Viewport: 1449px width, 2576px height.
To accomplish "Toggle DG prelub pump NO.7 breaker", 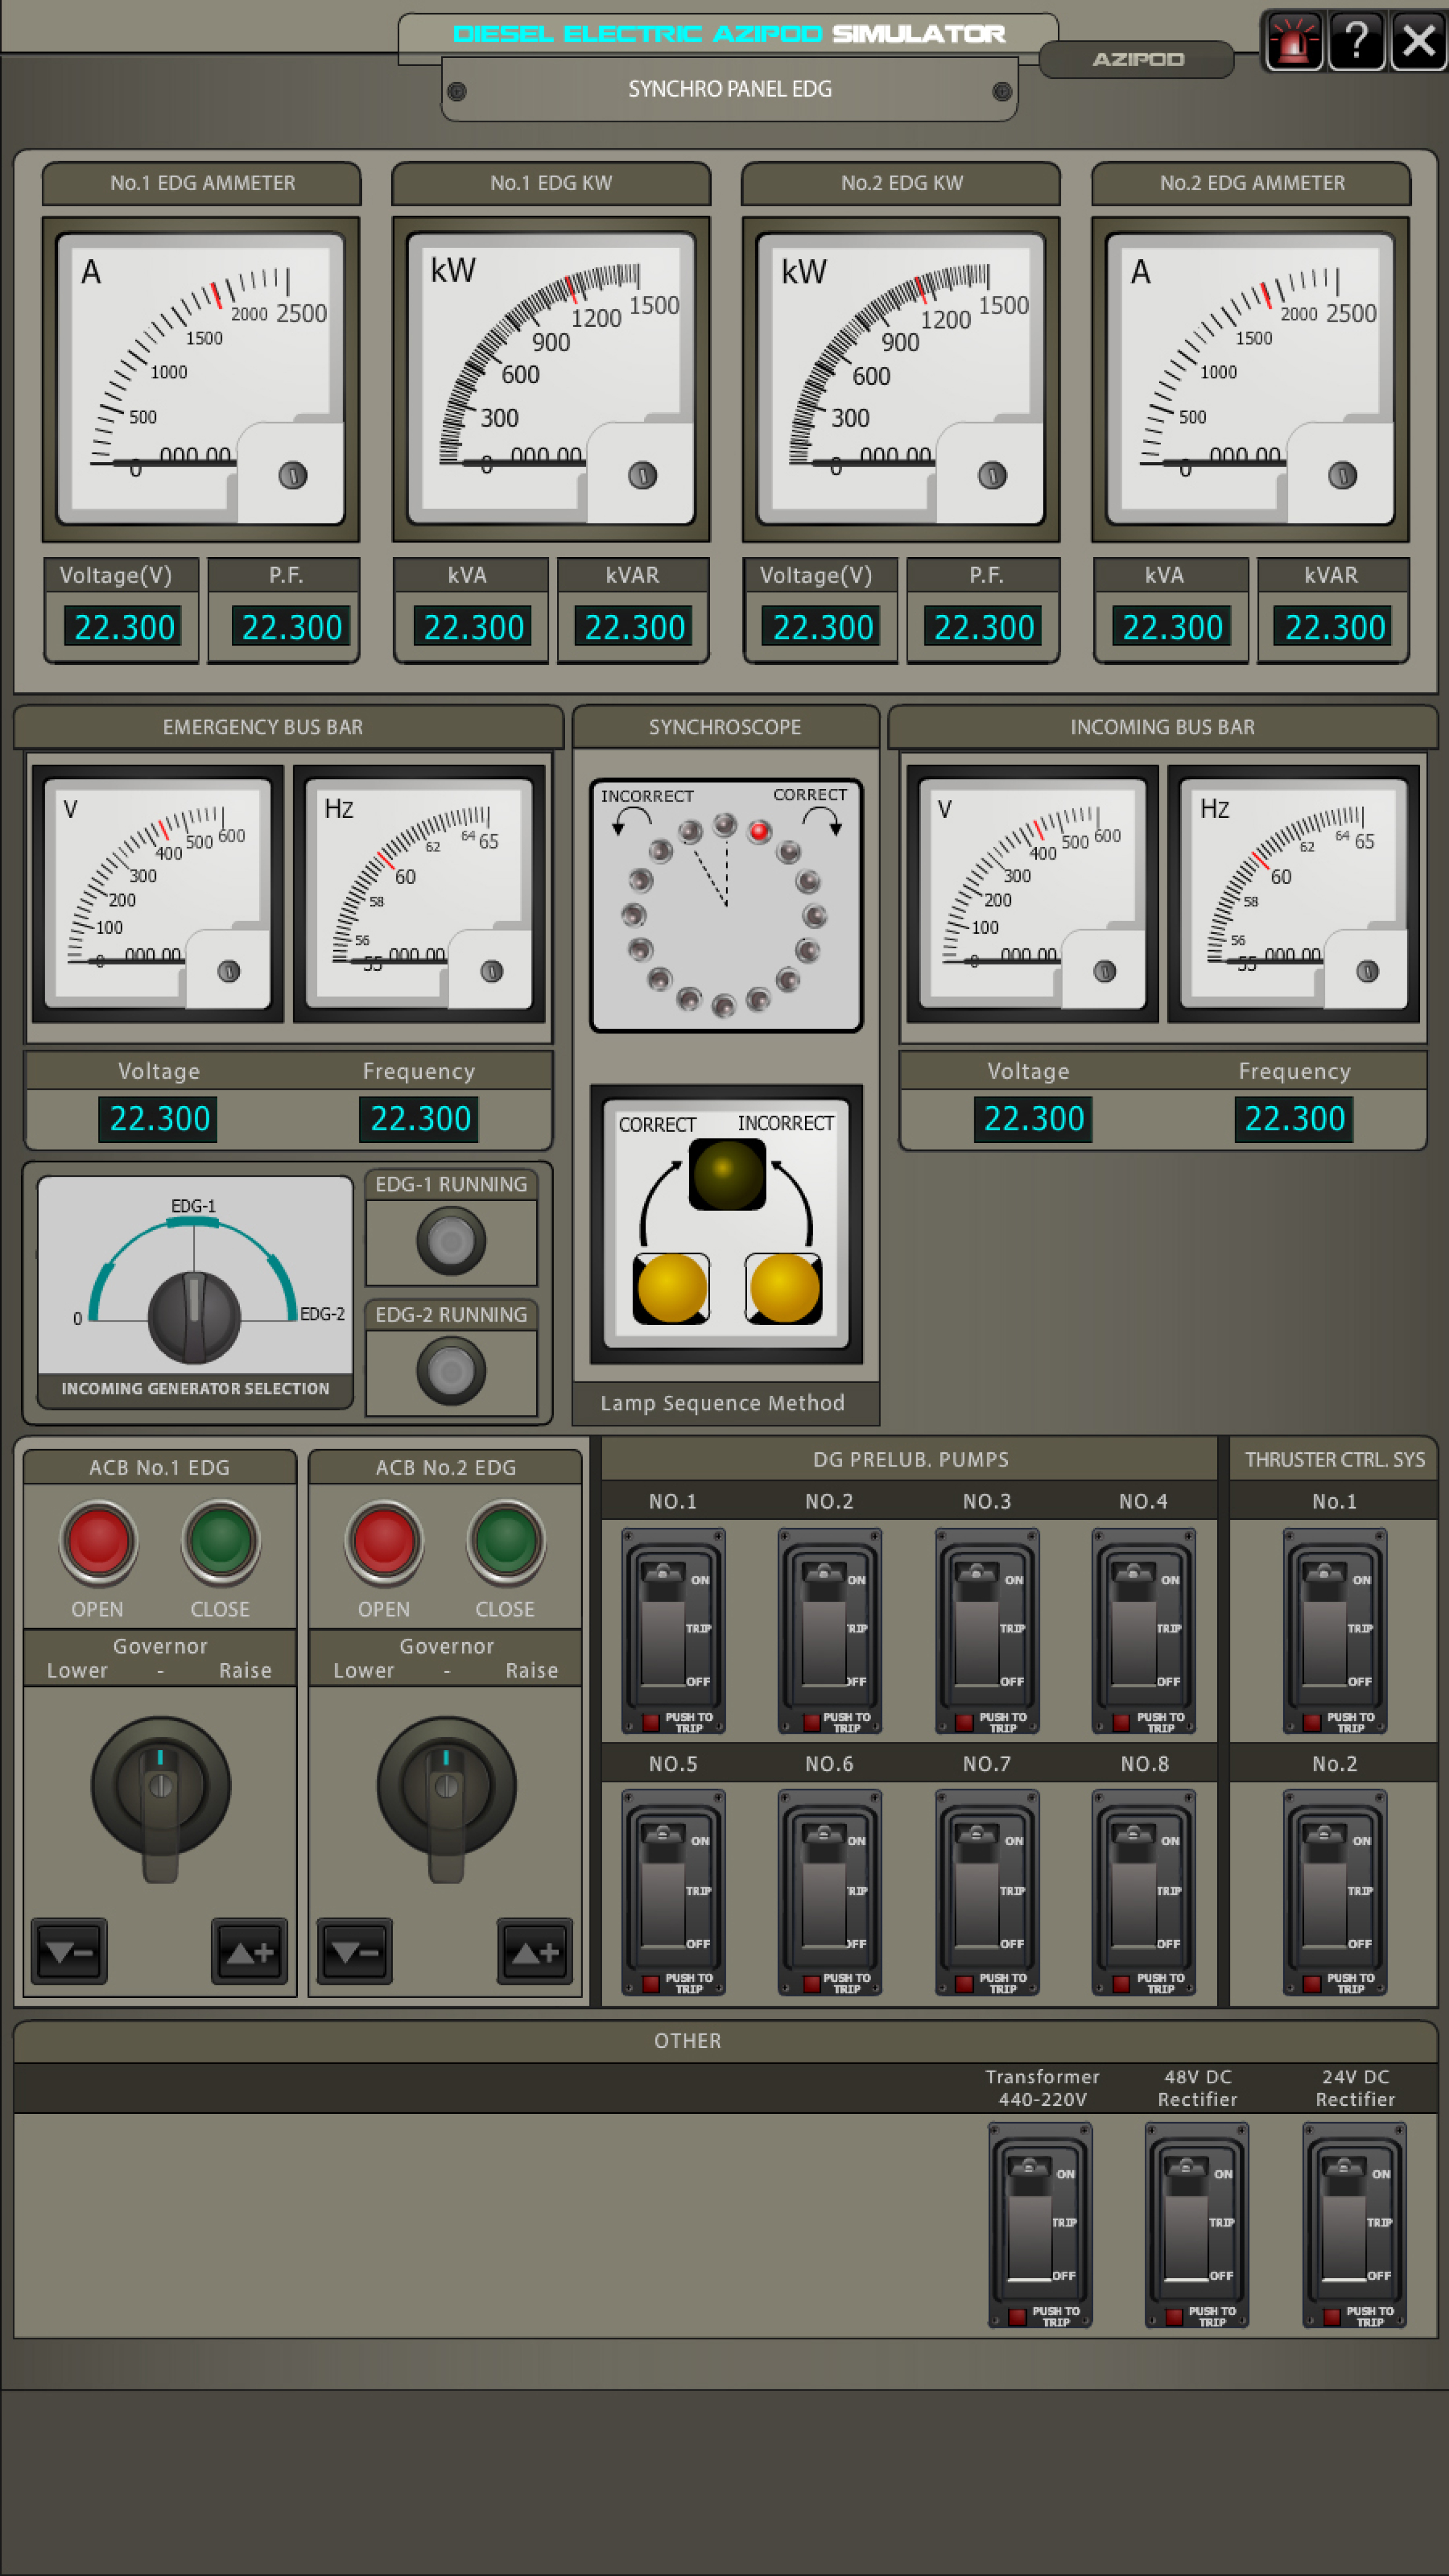I will 986,1892.
